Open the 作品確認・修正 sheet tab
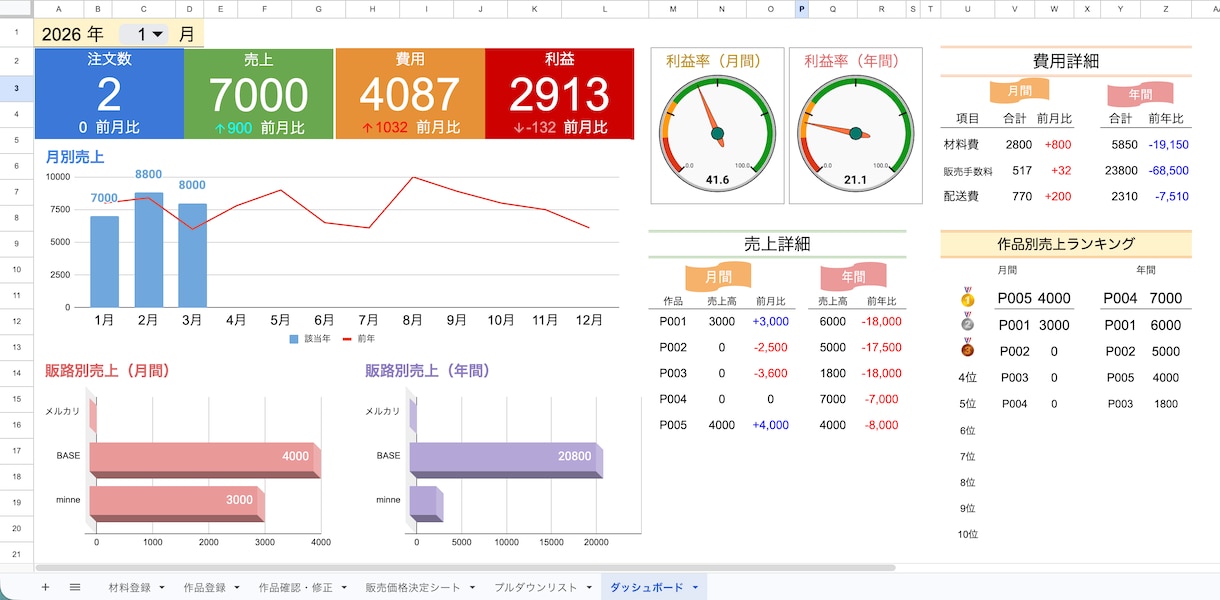This screenshot has height=600, width=1220. pyautogui.click(x=295, y=587)
